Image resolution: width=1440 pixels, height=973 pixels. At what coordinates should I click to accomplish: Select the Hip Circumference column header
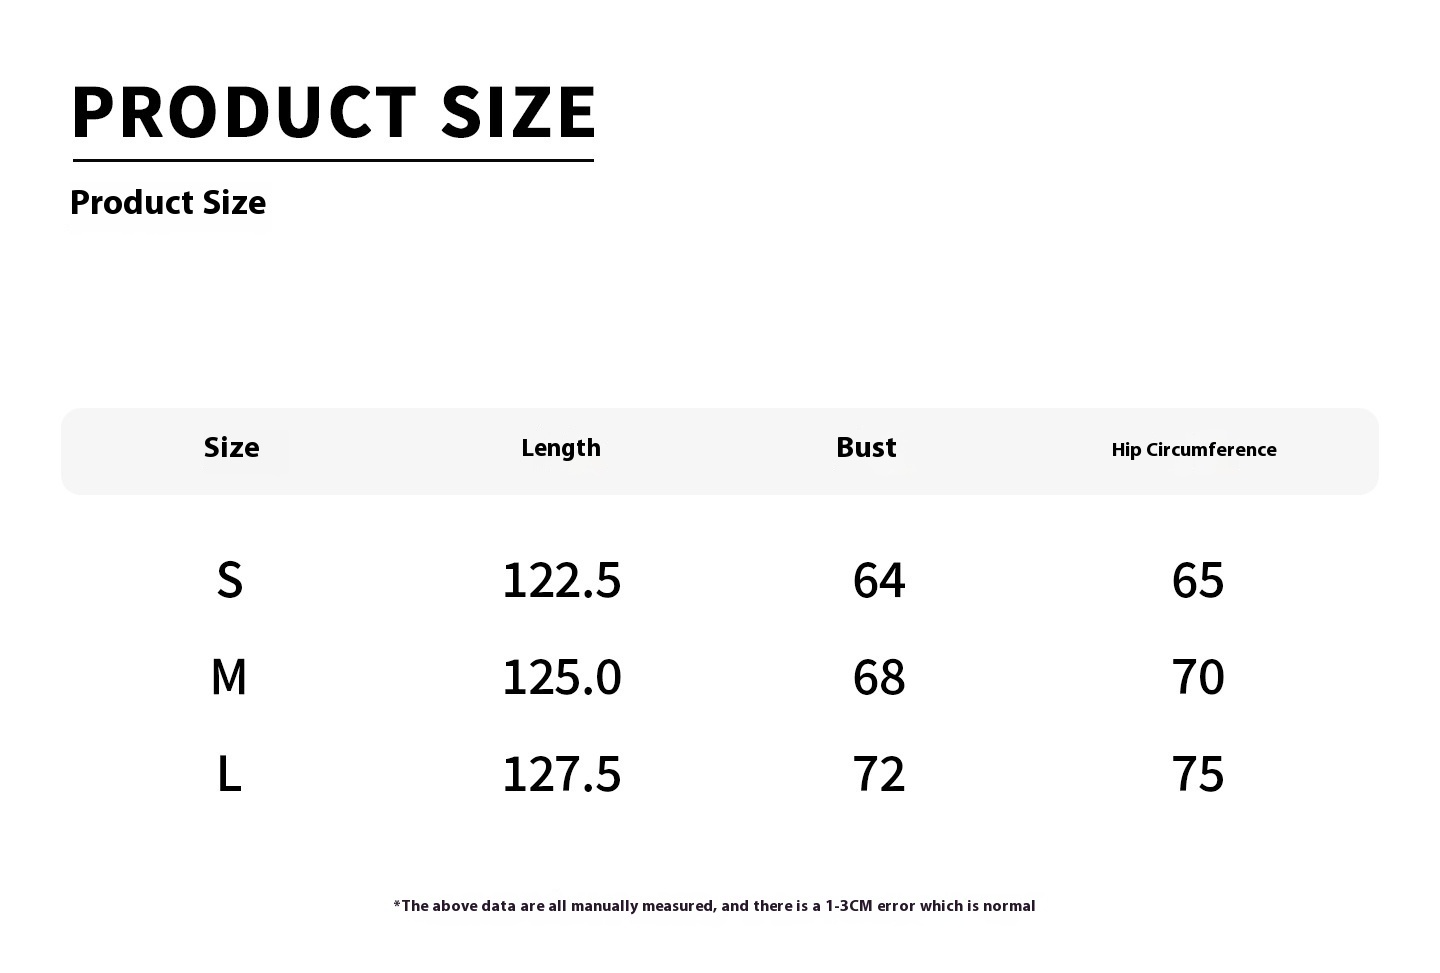pyautogui.click(x=1194, y=450)
